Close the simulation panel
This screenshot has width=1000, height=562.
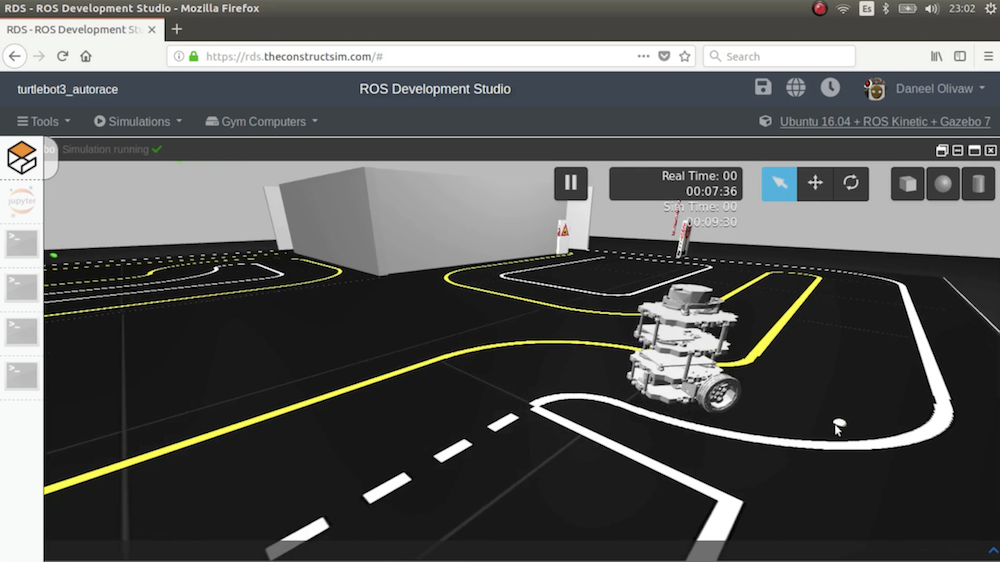tap(990, 151)
